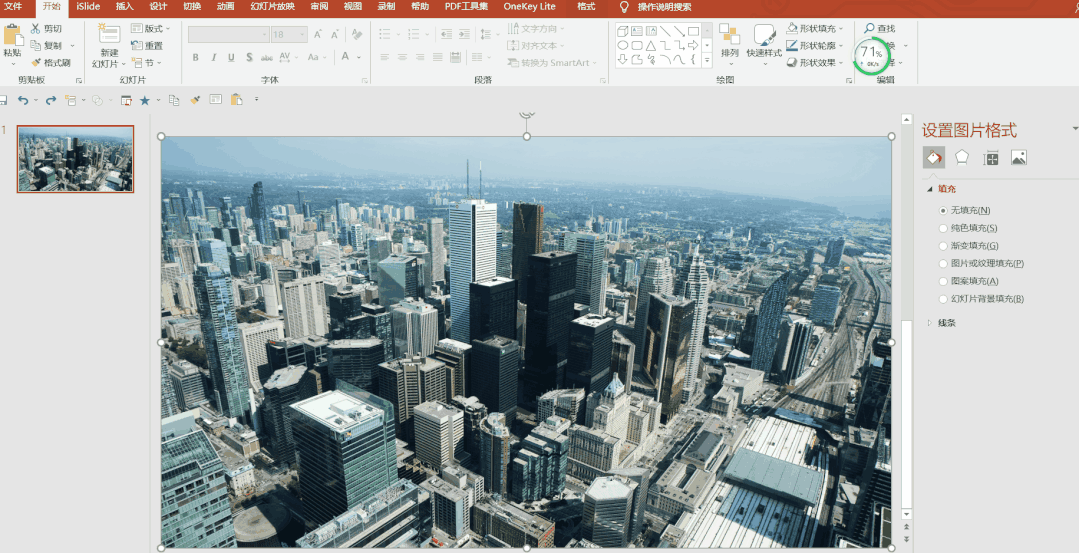Open PDF工具集 tab
The height and width of the screenshot is (553, 1079).
[466, 6]
